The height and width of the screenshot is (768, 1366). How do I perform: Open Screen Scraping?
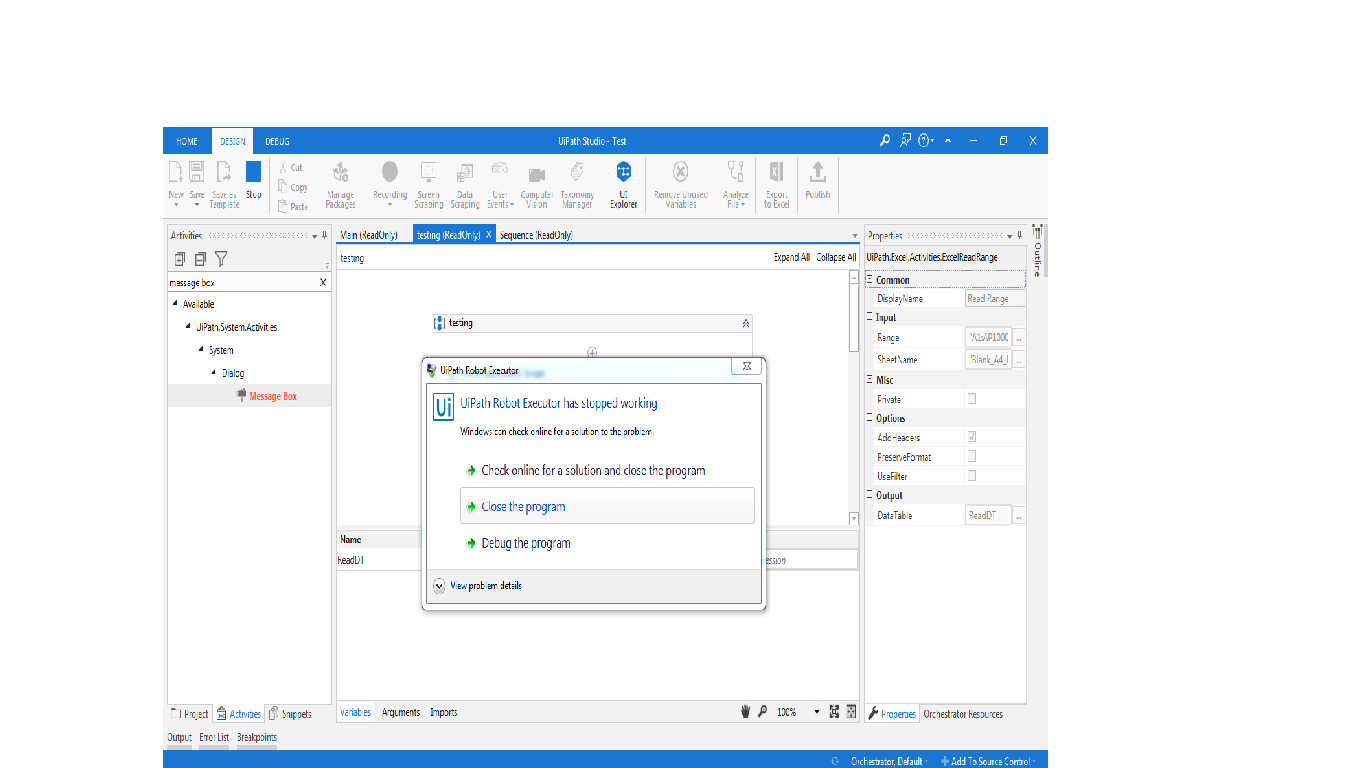point(428,184)
